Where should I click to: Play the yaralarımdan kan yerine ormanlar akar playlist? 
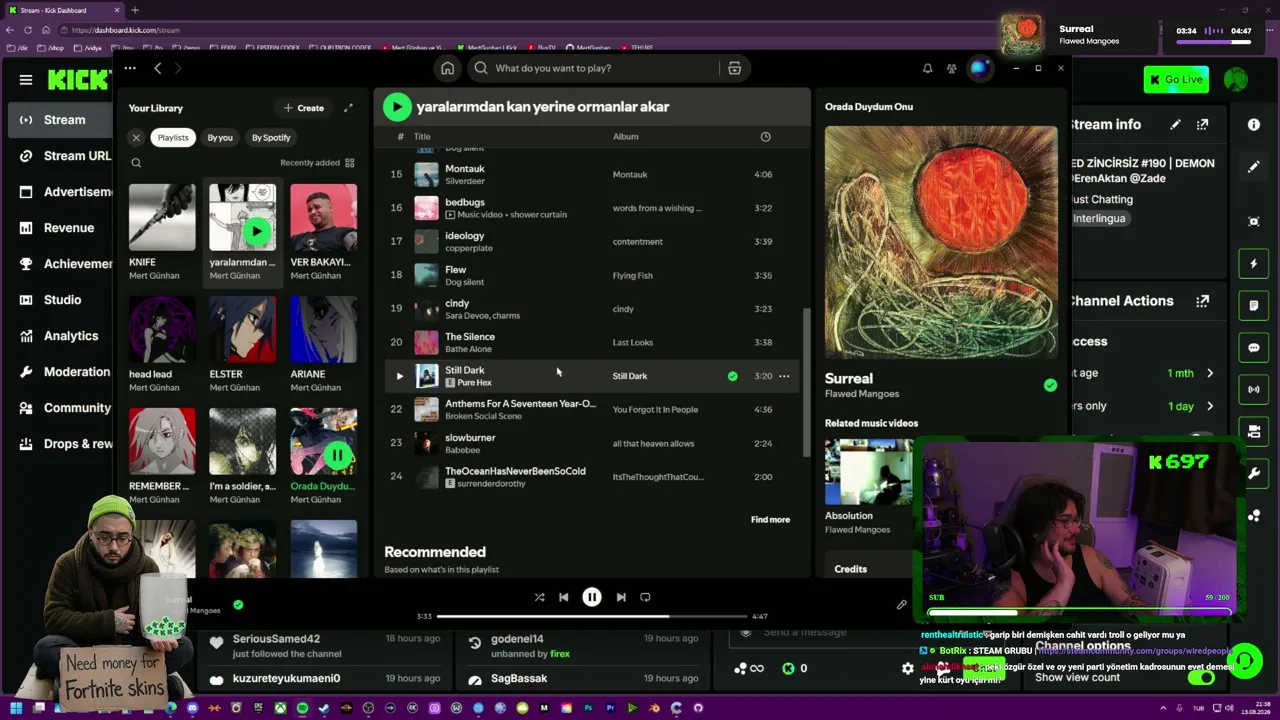coord(397,106)
